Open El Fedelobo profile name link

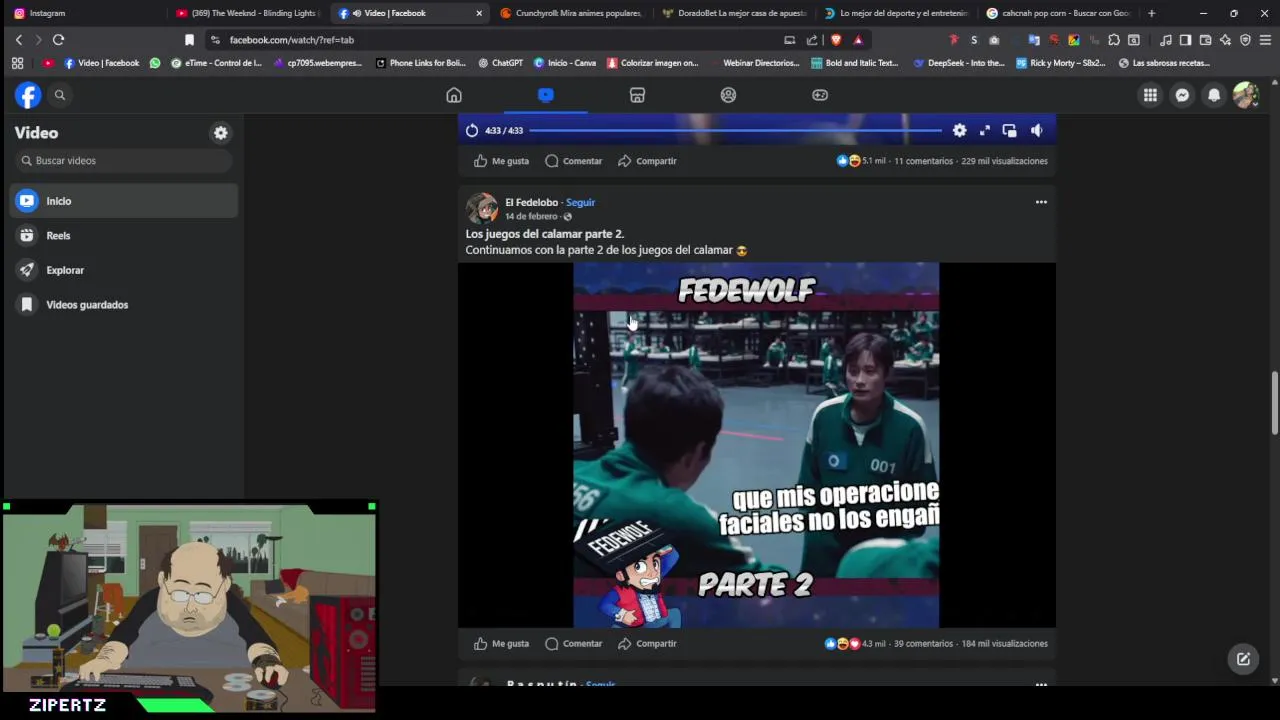(531, 202)
